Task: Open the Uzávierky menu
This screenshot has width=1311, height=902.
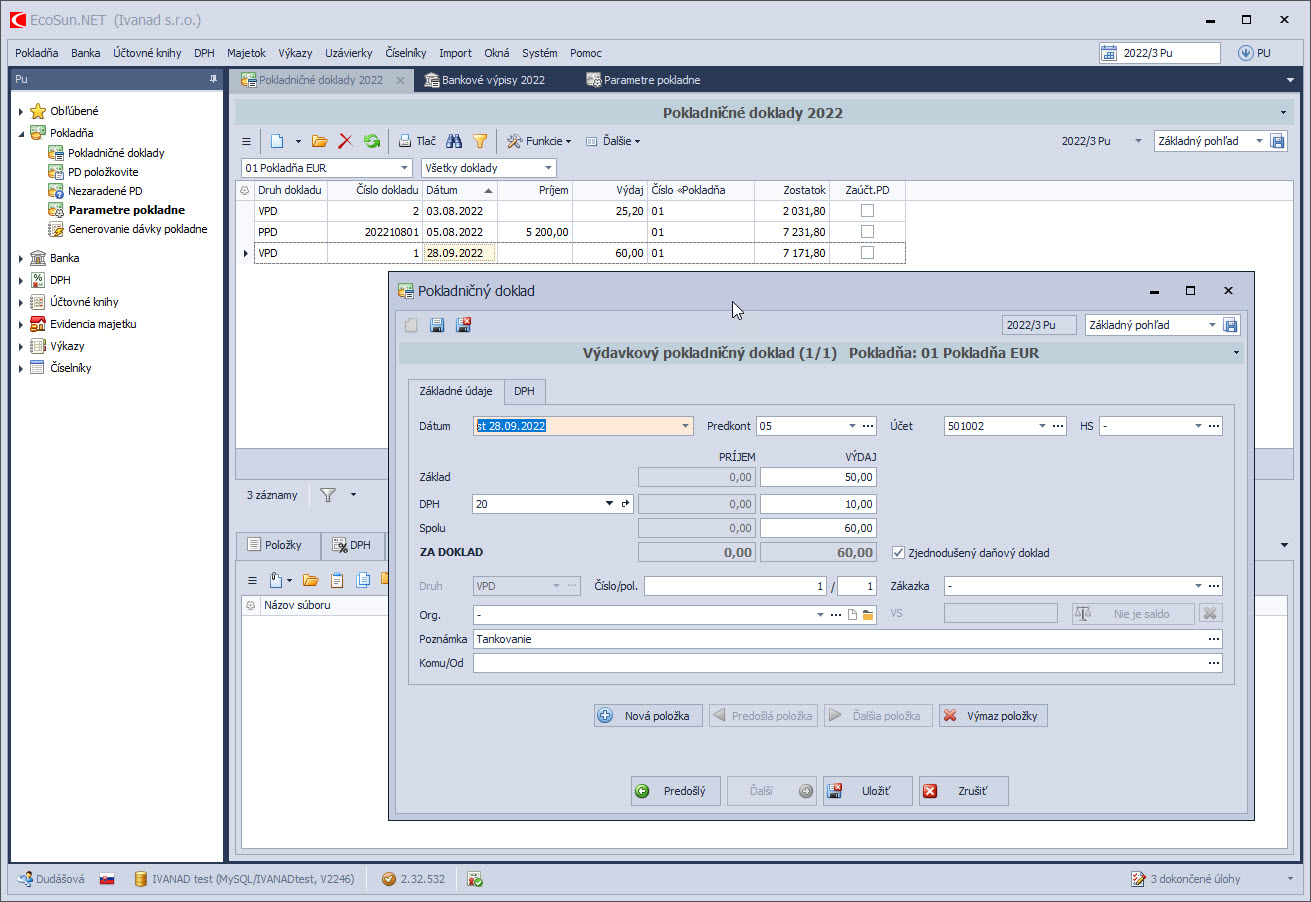Action: click(x=348, y=53)
